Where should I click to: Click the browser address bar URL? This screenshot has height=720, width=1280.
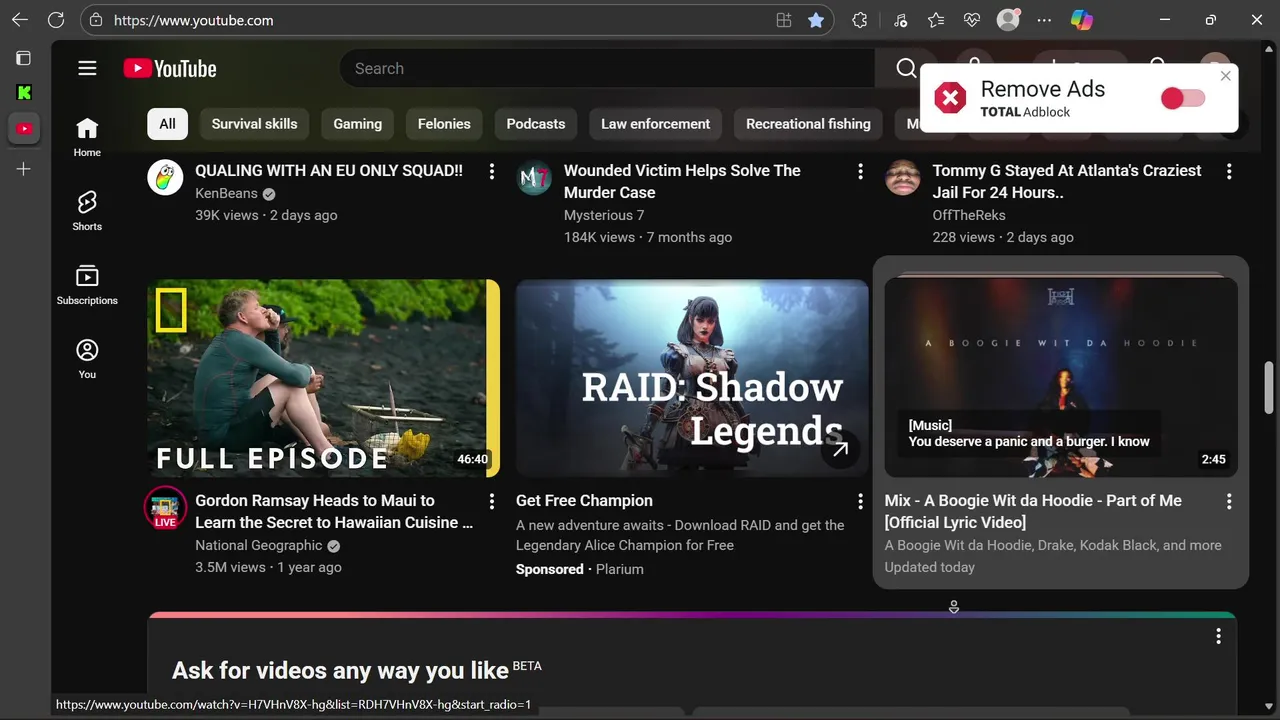(193, 20)
